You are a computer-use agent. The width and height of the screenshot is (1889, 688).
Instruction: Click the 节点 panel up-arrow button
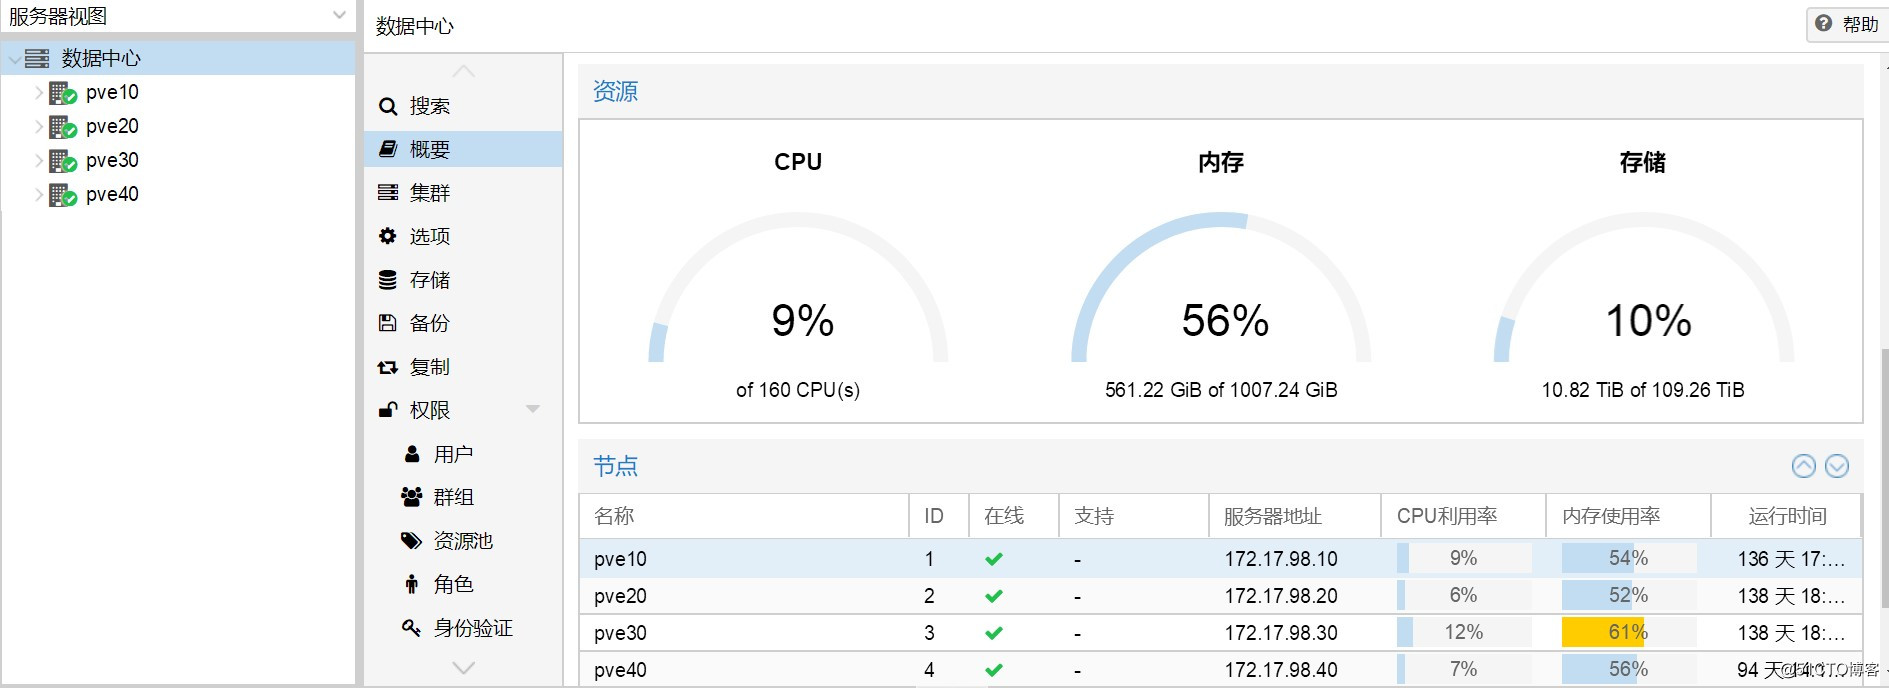click(x=1804, y=466)
